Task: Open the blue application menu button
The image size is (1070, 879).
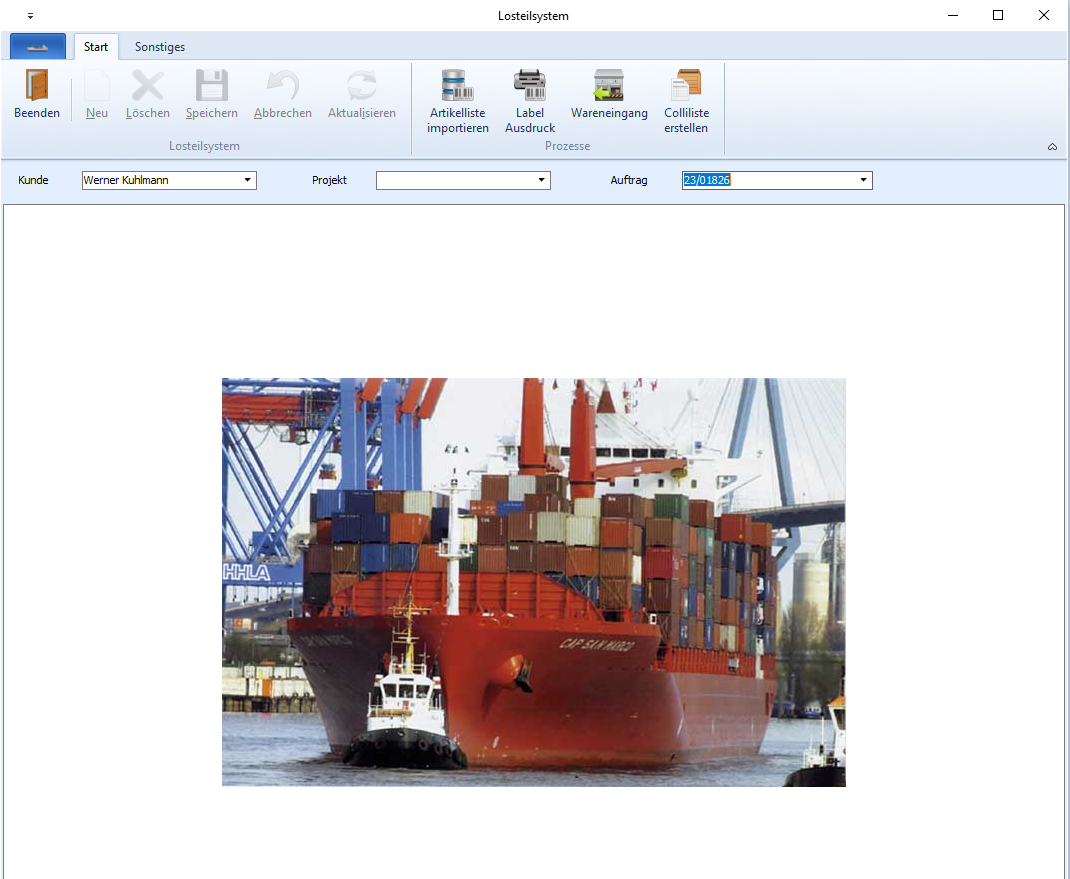Action: (38, 46)
